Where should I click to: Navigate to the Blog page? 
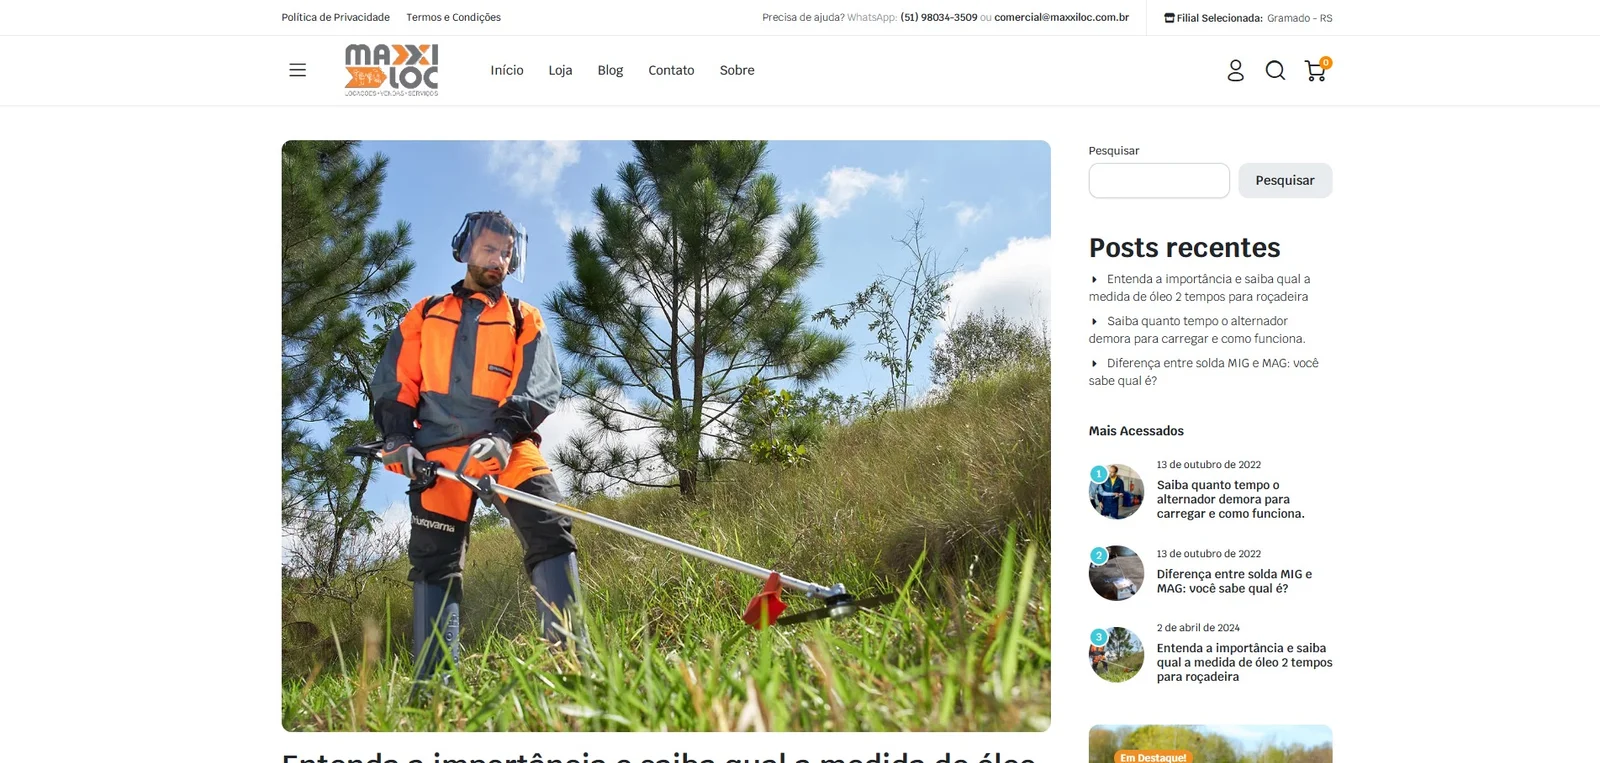point(610,70)
